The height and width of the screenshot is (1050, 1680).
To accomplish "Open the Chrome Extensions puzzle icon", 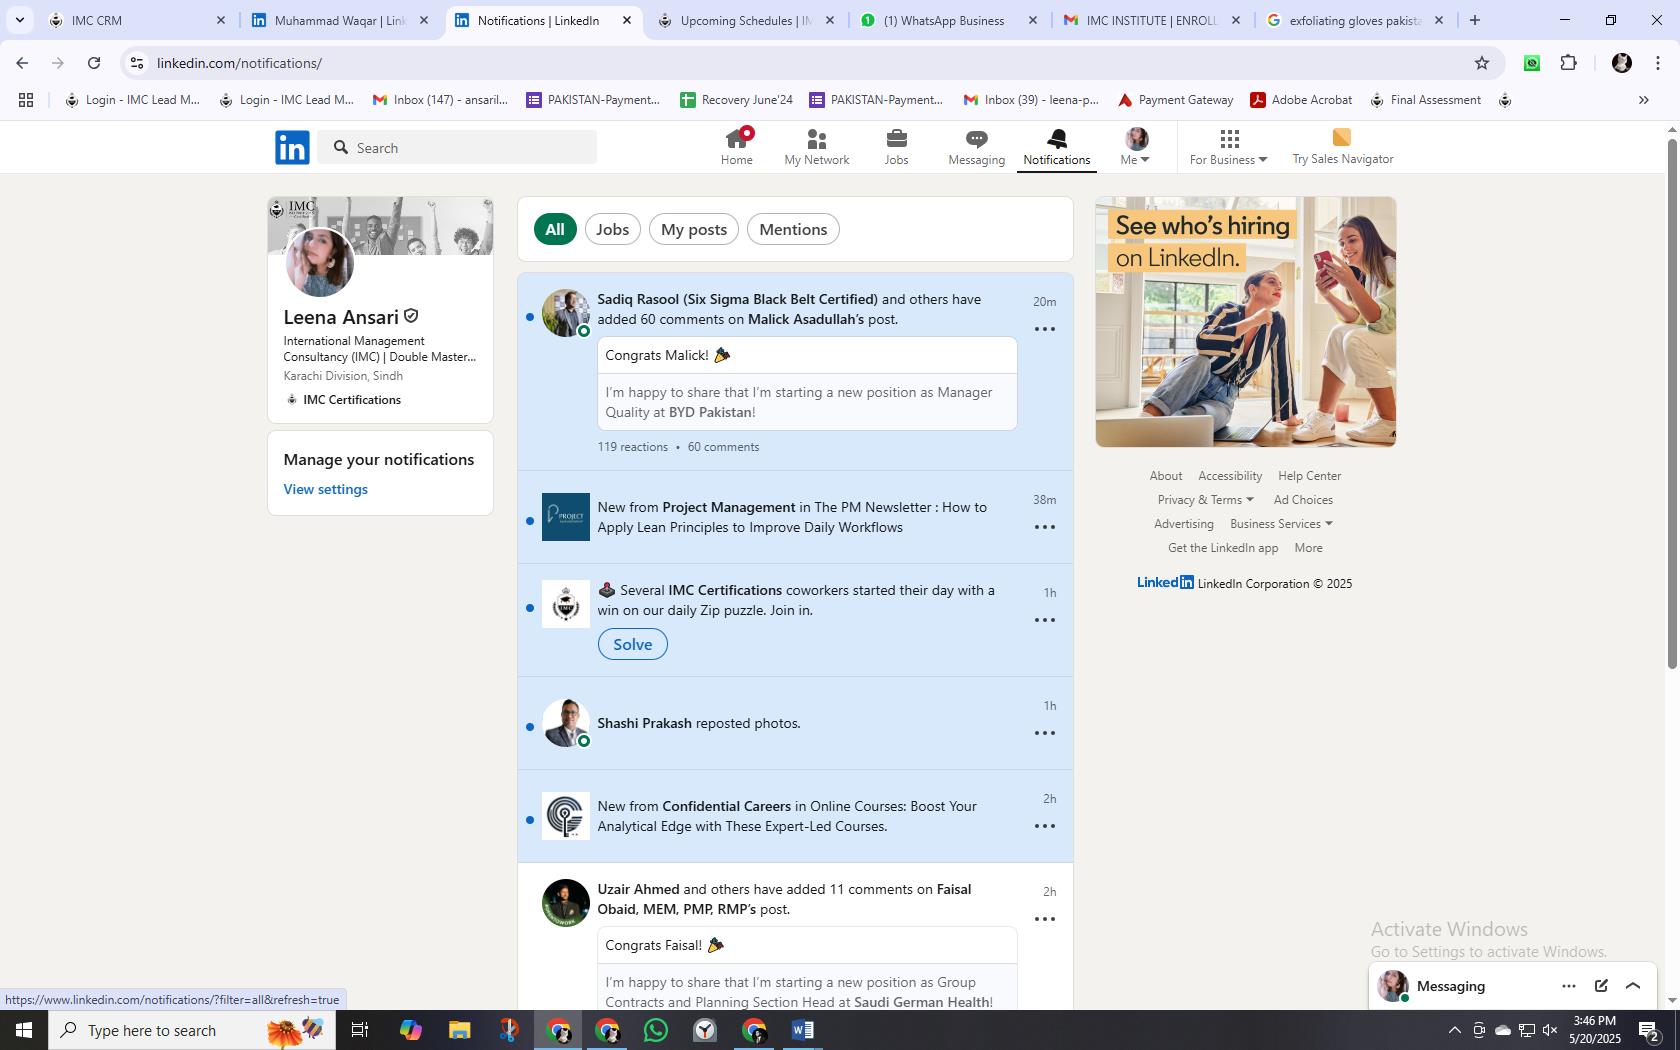I will (x=1568, y=63).
